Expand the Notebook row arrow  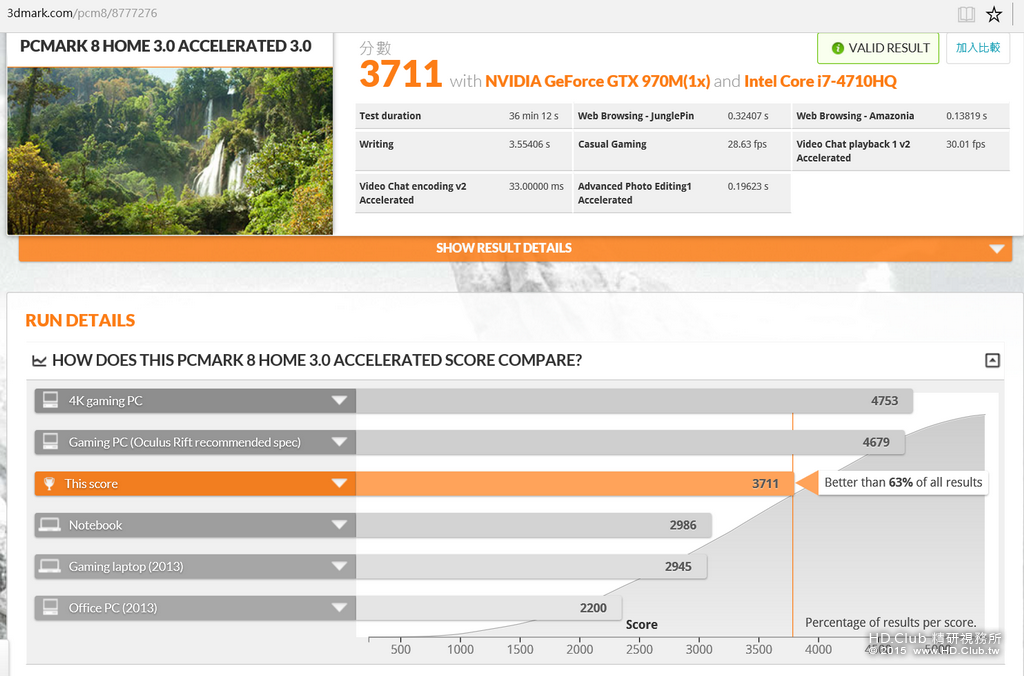(x=339, y=524)
